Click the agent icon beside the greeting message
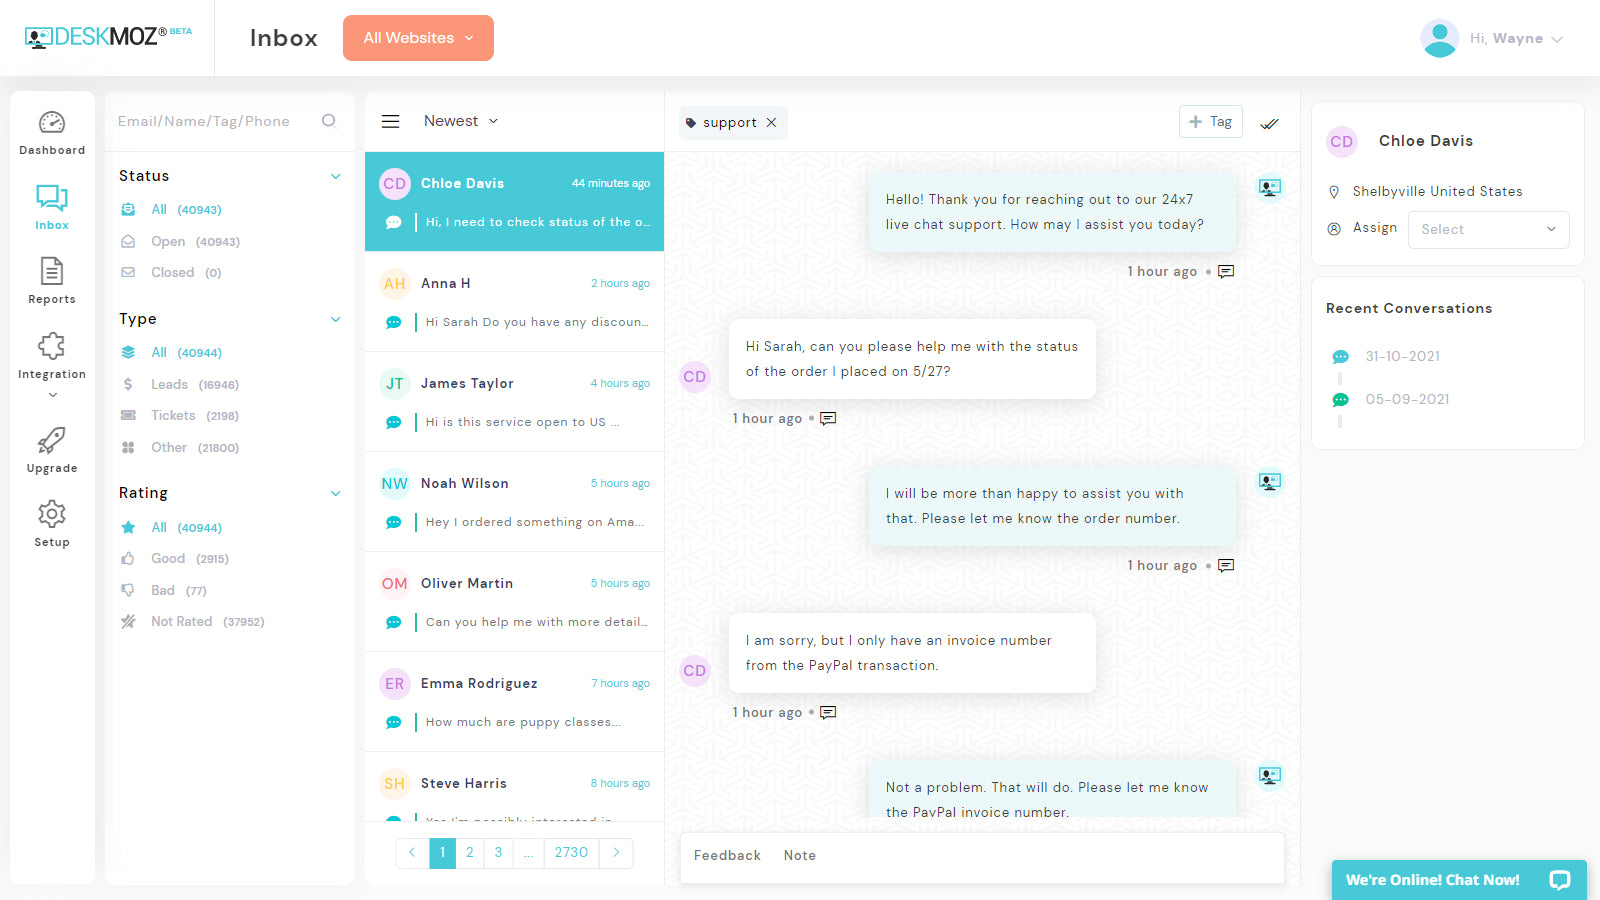1600x900 pixels. pyautogui.click(x=1270, y=187)
